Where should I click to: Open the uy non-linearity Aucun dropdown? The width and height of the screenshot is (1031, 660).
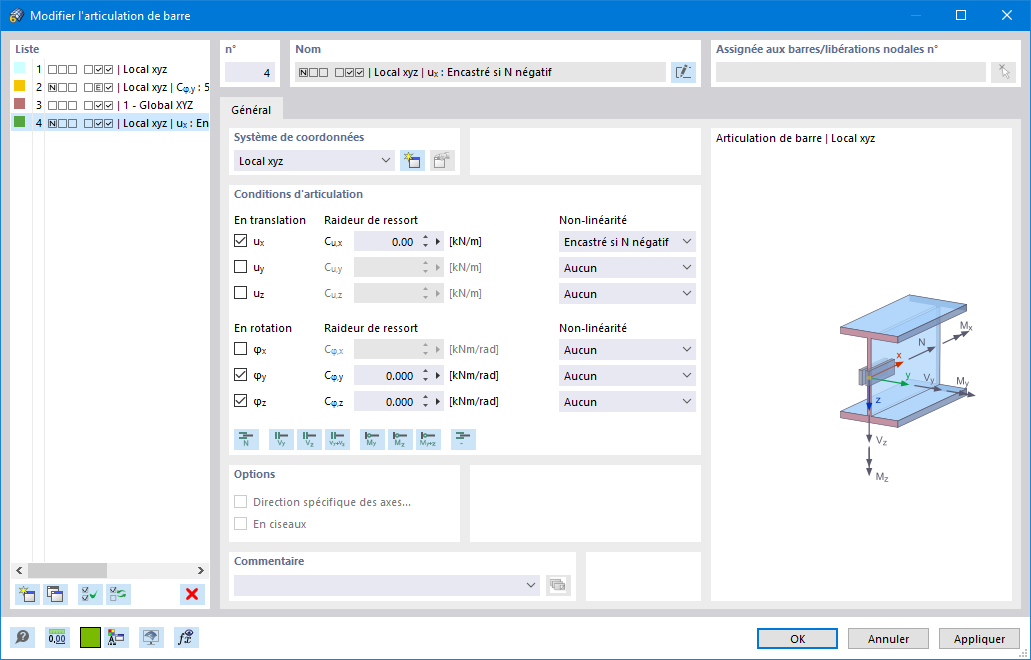tap(627, 268)
